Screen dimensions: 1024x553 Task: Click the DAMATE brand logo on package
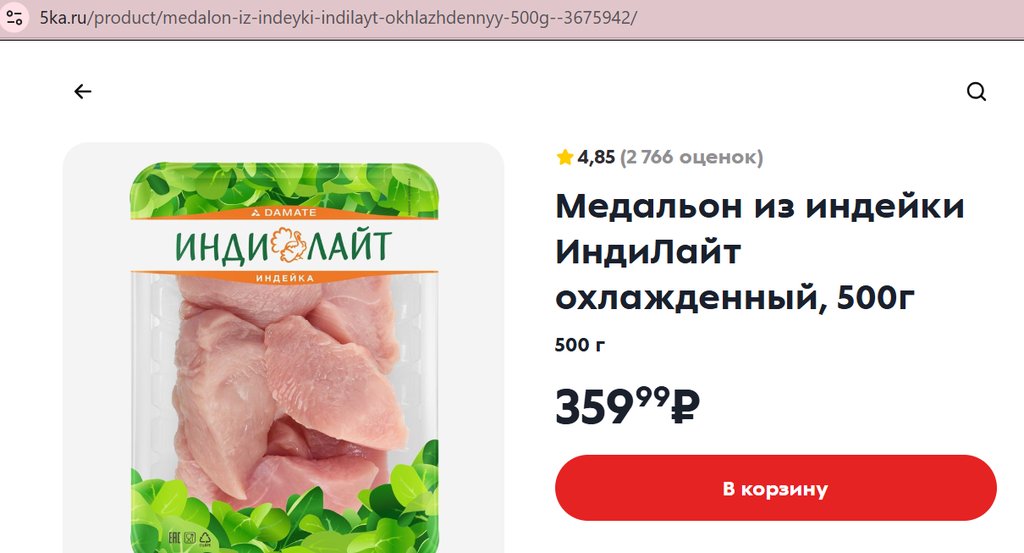[x=284, y=212]
